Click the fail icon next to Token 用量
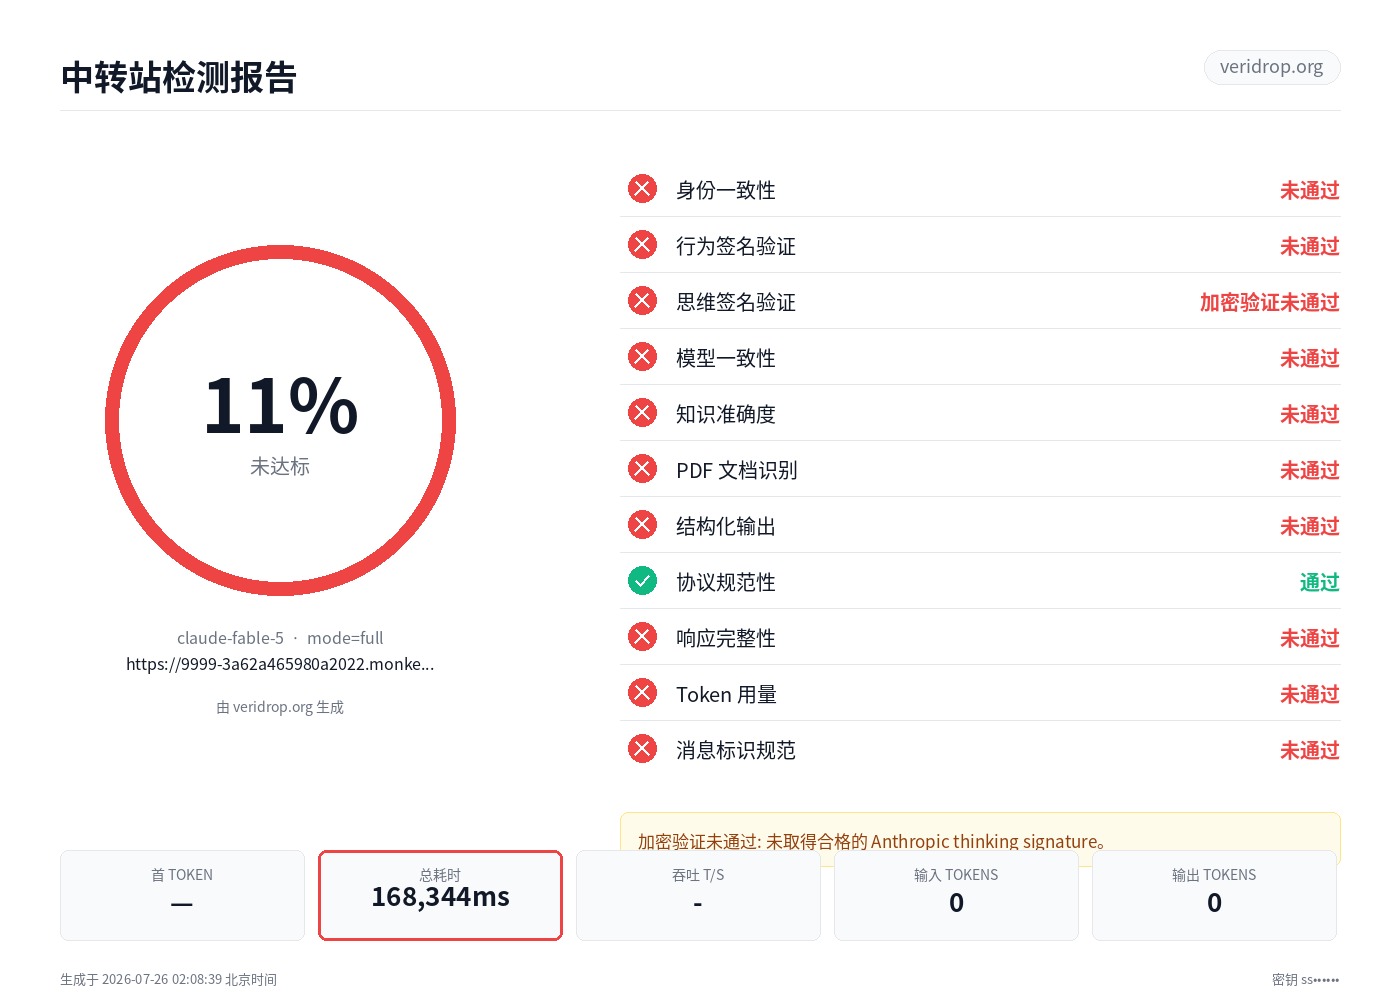 coord(642,693)
